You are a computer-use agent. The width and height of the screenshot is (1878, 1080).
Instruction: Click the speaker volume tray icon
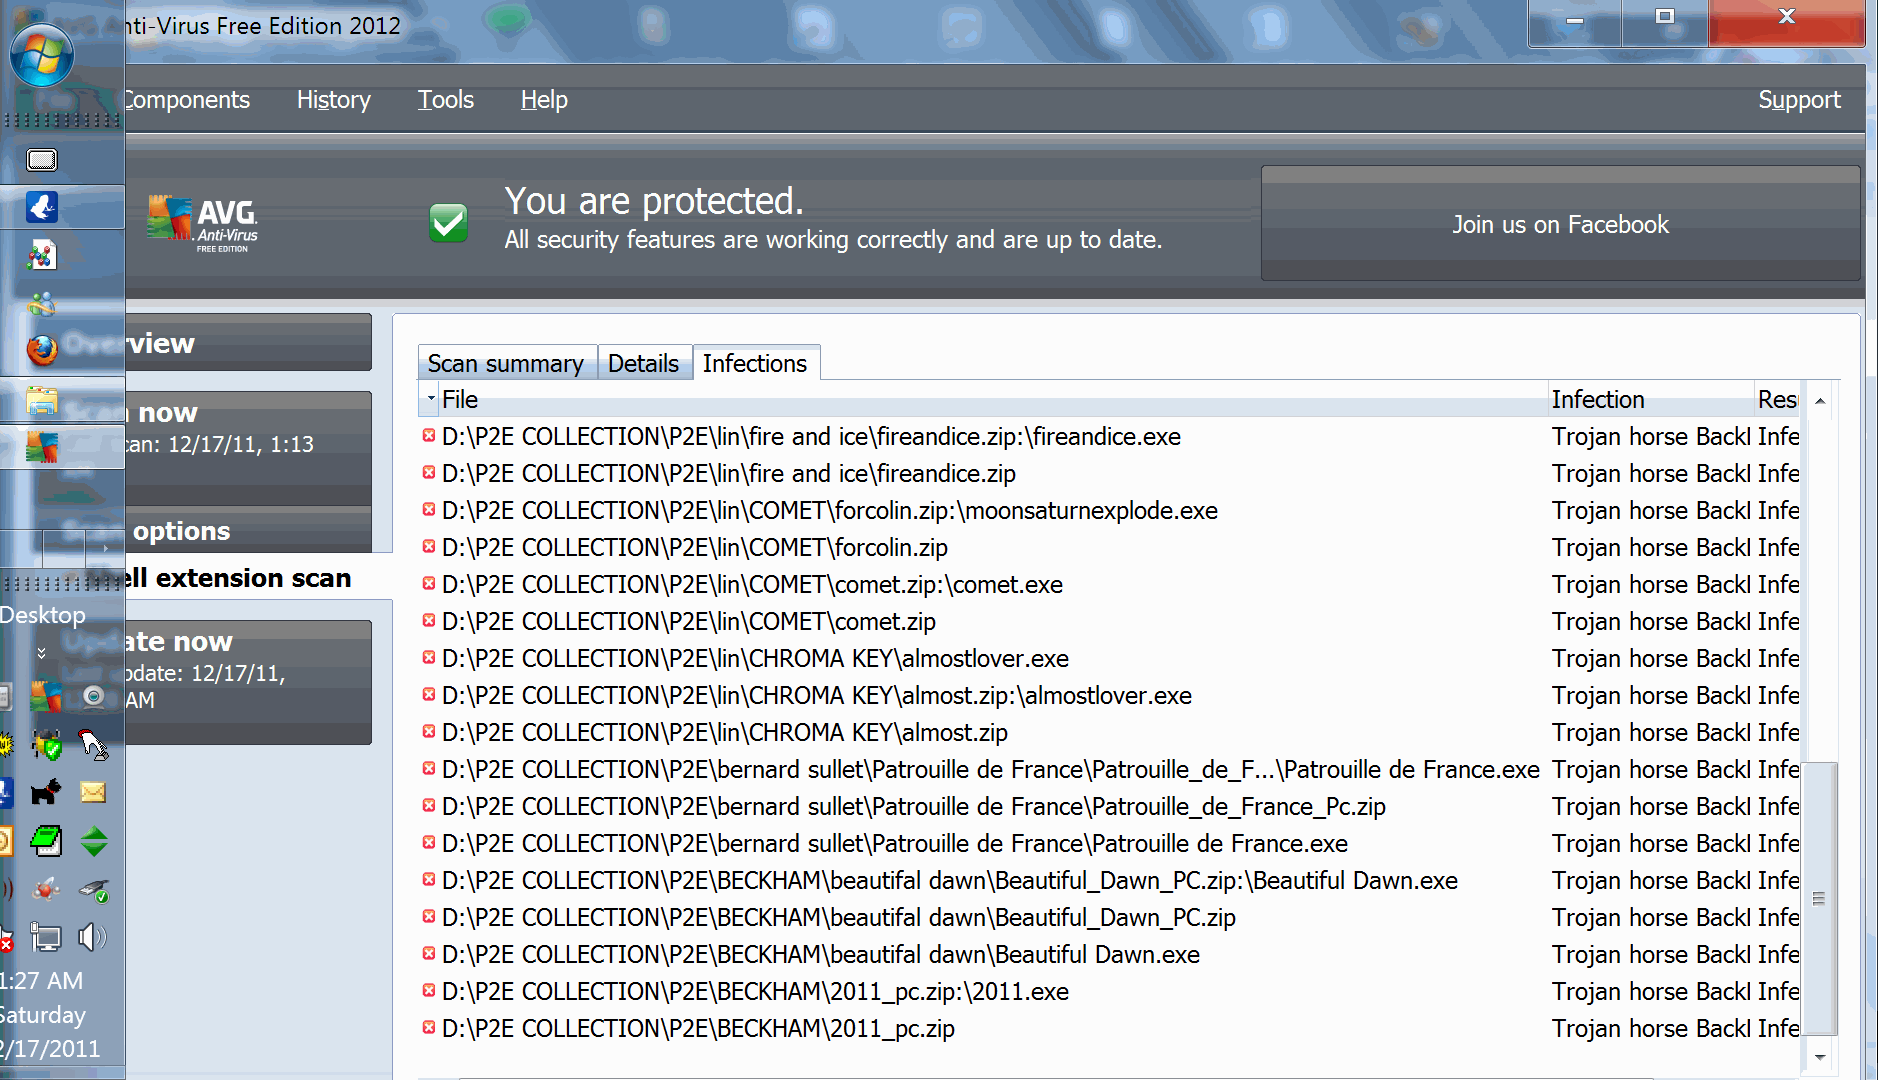pyautogui.click(x=92, y=937)
